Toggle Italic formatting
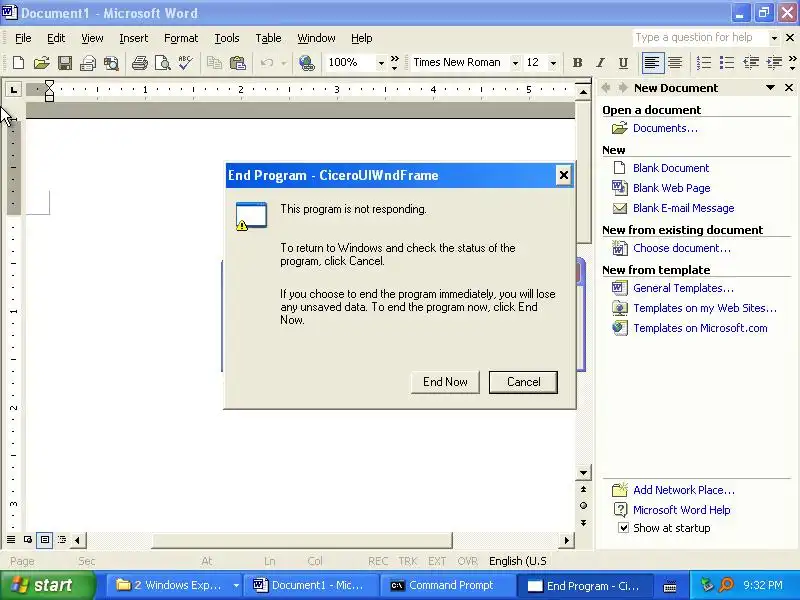Image resolution: width=800 pixels, height=600 pixels. coord(601,63)
